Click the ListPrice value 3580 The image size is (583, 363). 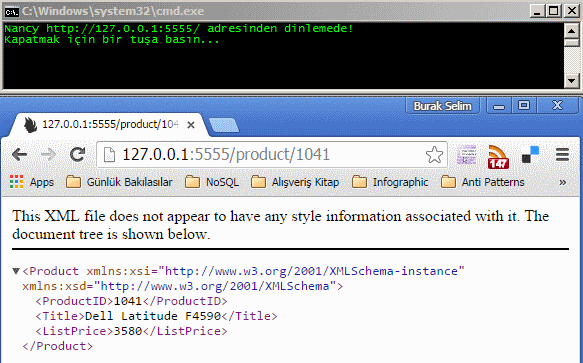pyautogui.click(x=128, y=331)
